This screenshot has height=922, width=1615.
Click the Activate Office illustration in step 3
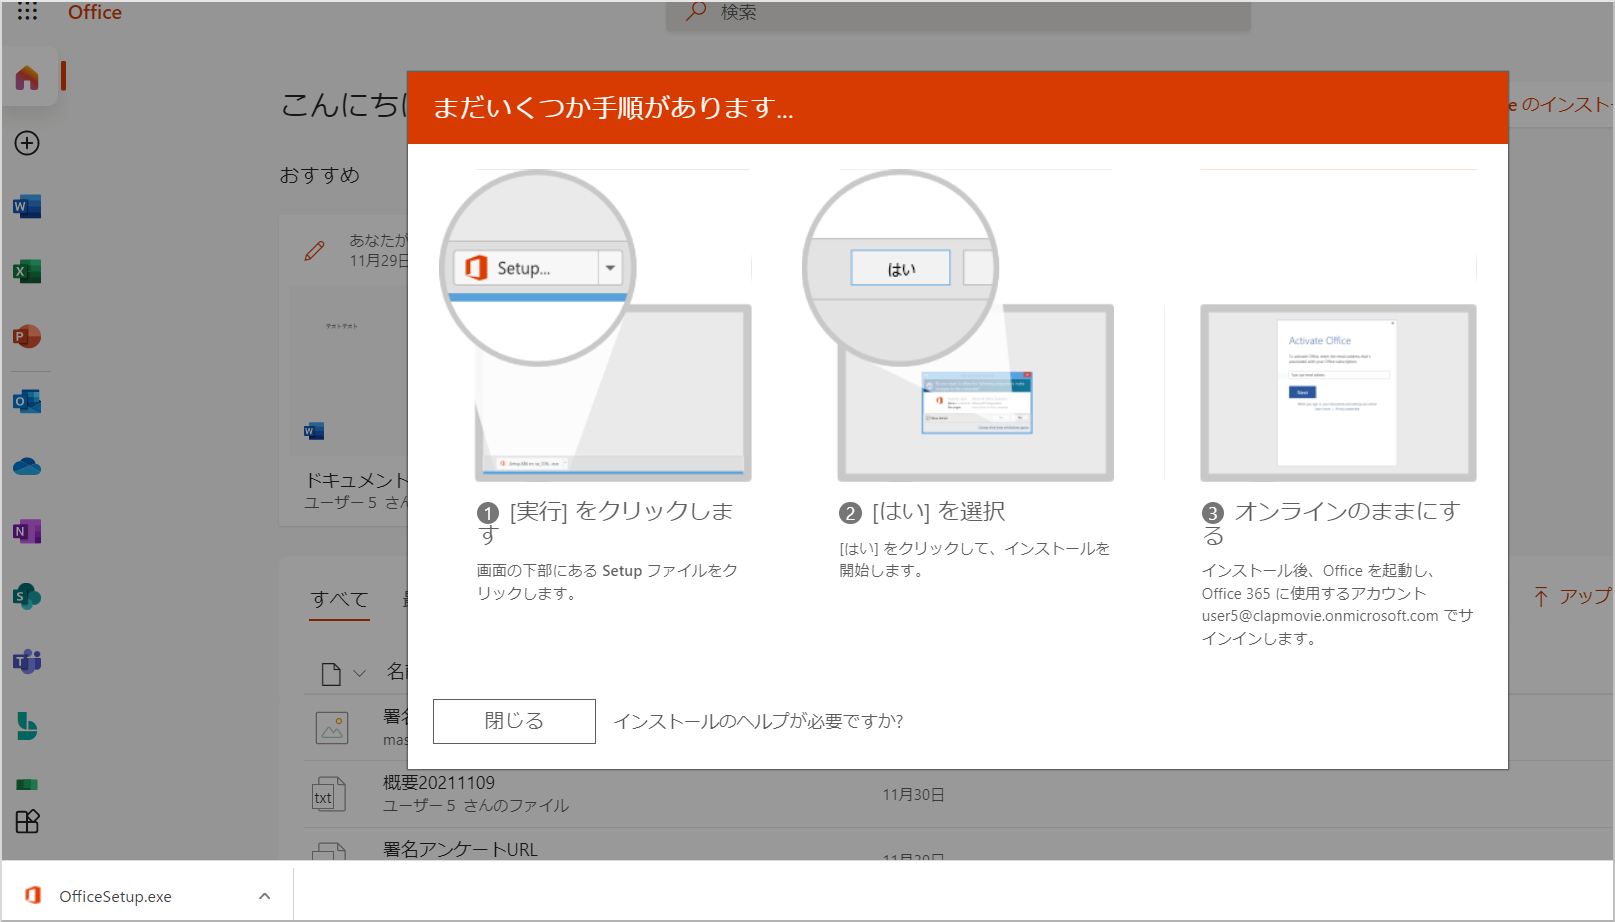click(1338, 393)
